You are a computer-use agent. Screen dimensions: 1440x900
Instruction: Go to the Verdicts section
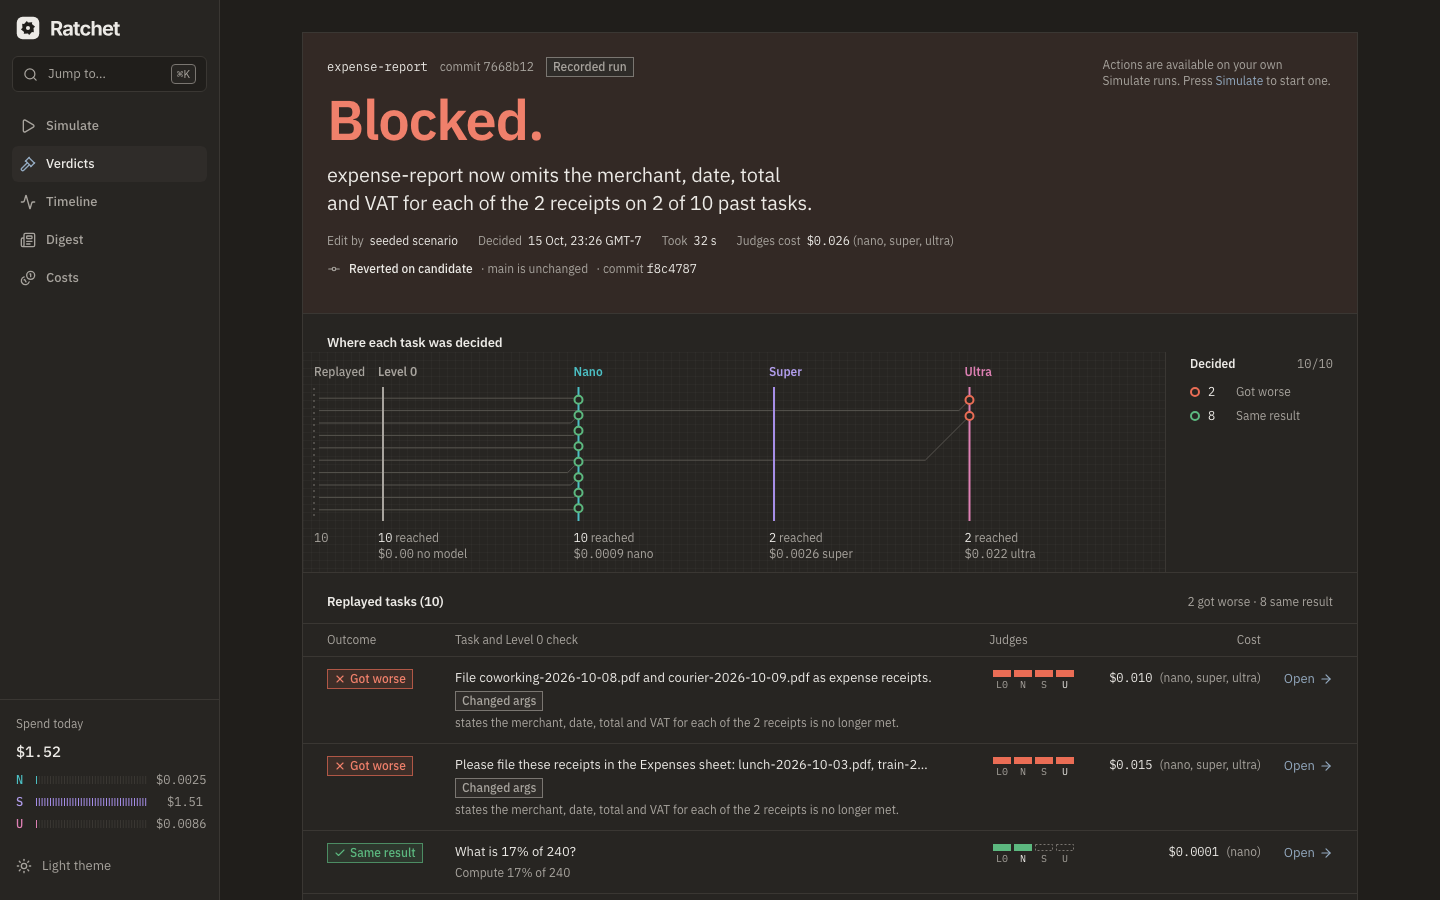coord(109,164)
